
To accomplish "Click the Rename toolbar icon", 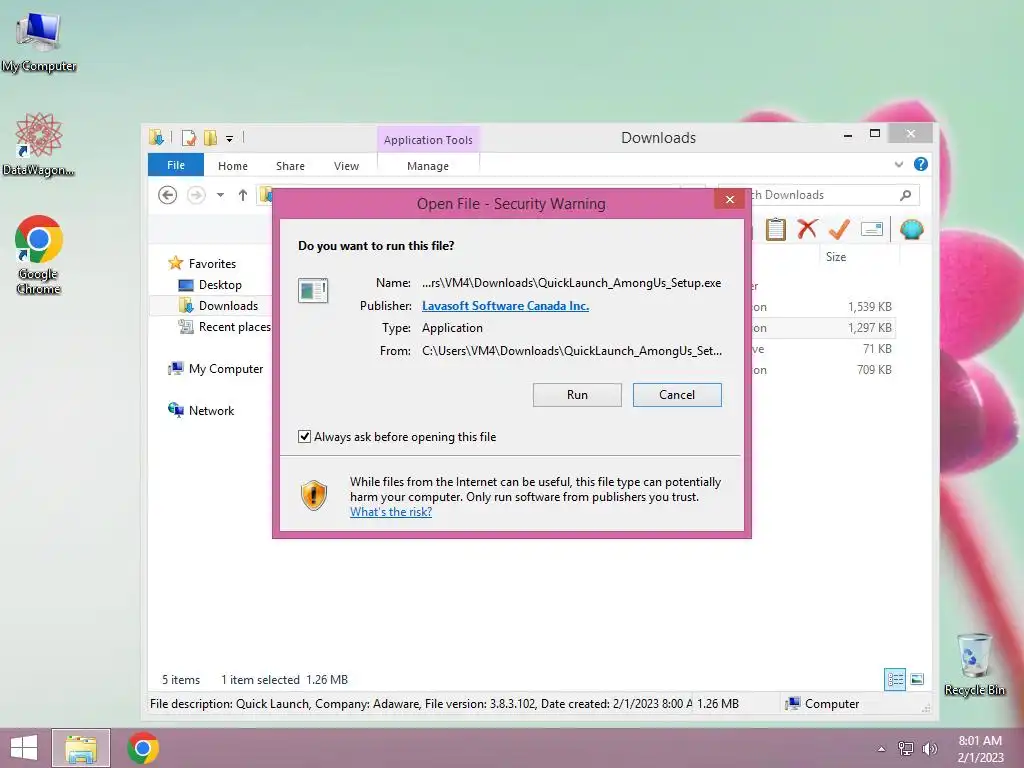I will 872,229.
